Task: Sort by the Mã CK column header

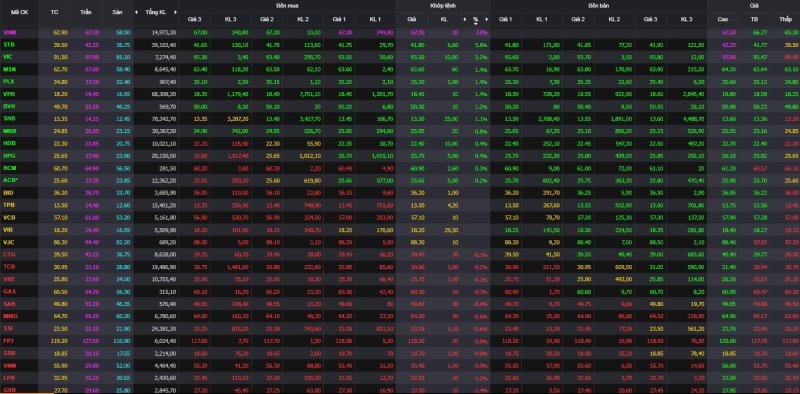Action: point(16,11)
